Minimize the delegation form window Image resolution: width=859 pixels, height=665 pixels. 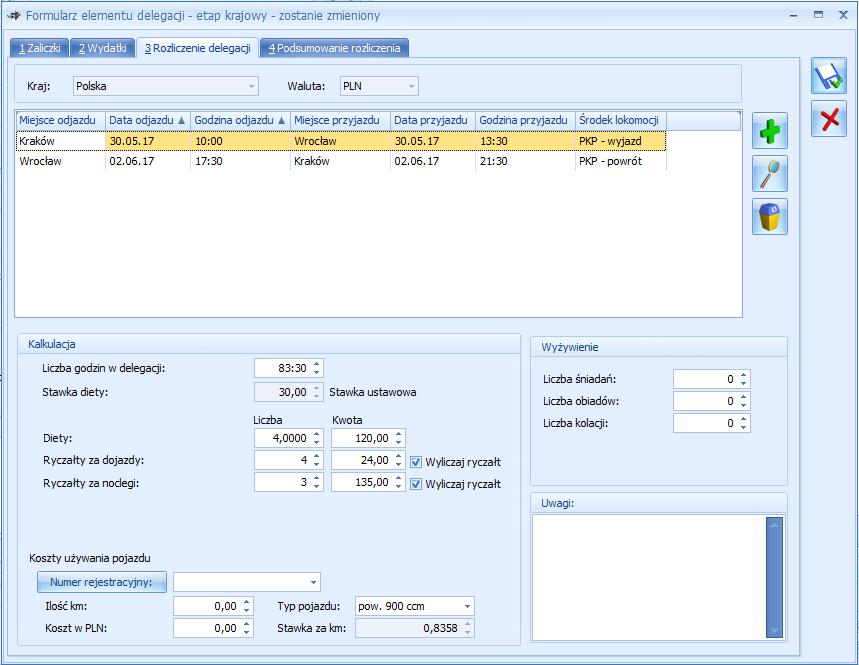(x=793, y=15)
